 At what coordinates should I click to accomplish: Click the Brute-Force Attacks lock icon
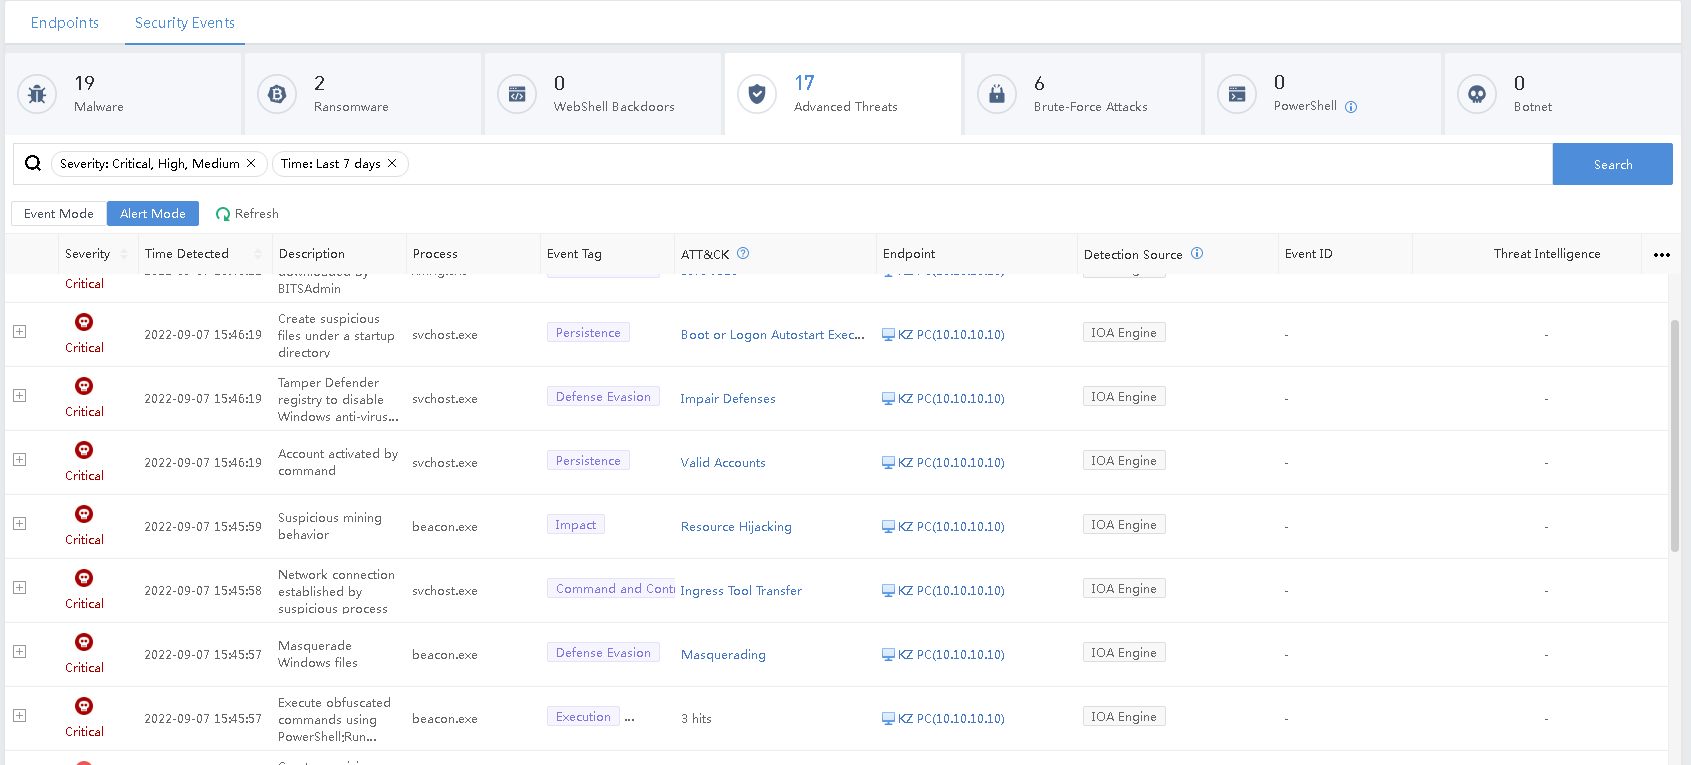(x=997, y=94)
